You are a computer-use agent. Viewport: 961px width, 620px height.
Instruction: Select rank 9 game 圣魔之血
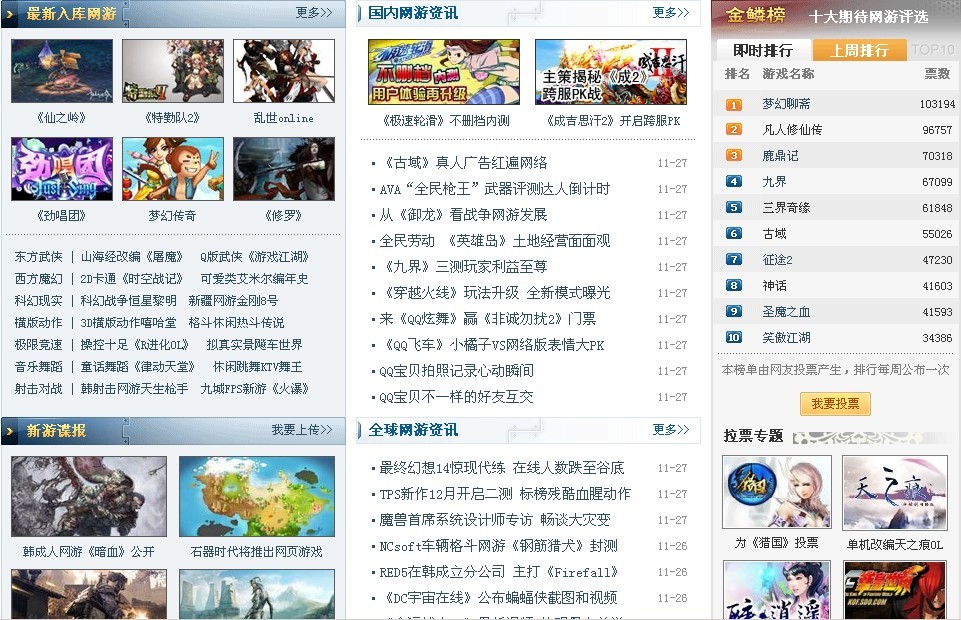coord(786,312)
